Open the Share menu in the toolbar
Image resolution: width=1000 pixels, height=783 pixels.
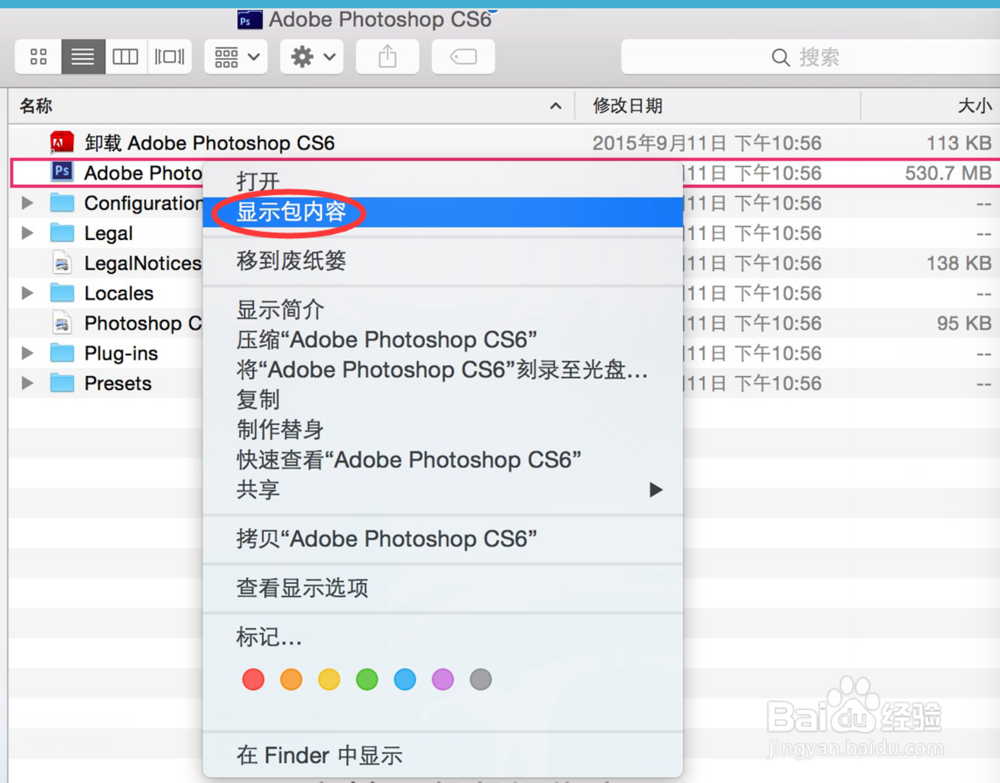[387, 57]
